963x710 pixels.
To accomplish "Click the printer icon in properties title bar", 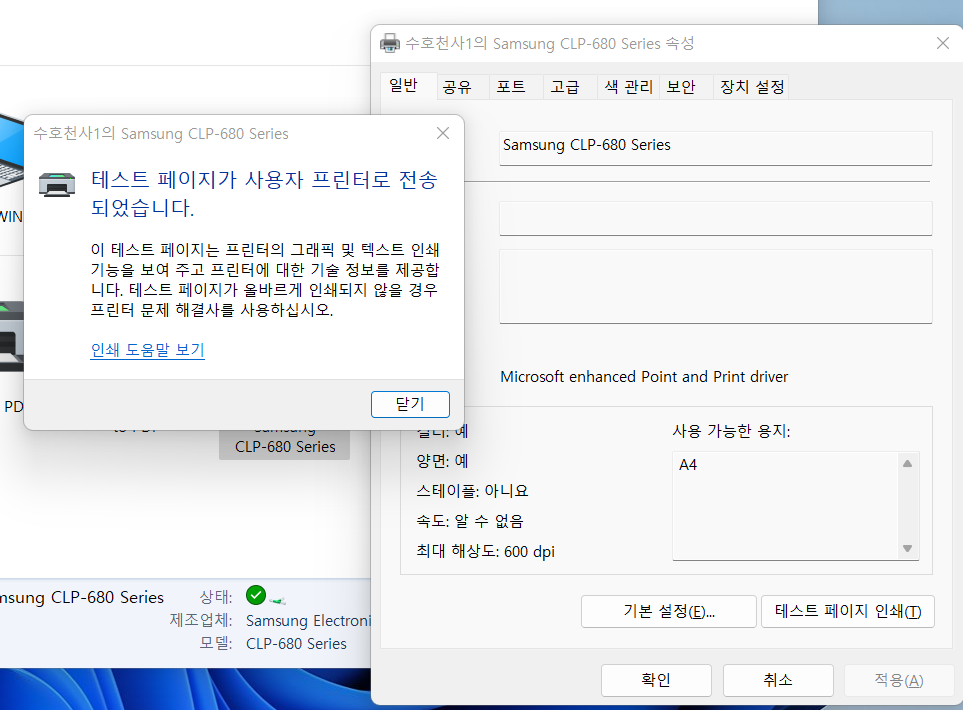I will click(390, 44).
